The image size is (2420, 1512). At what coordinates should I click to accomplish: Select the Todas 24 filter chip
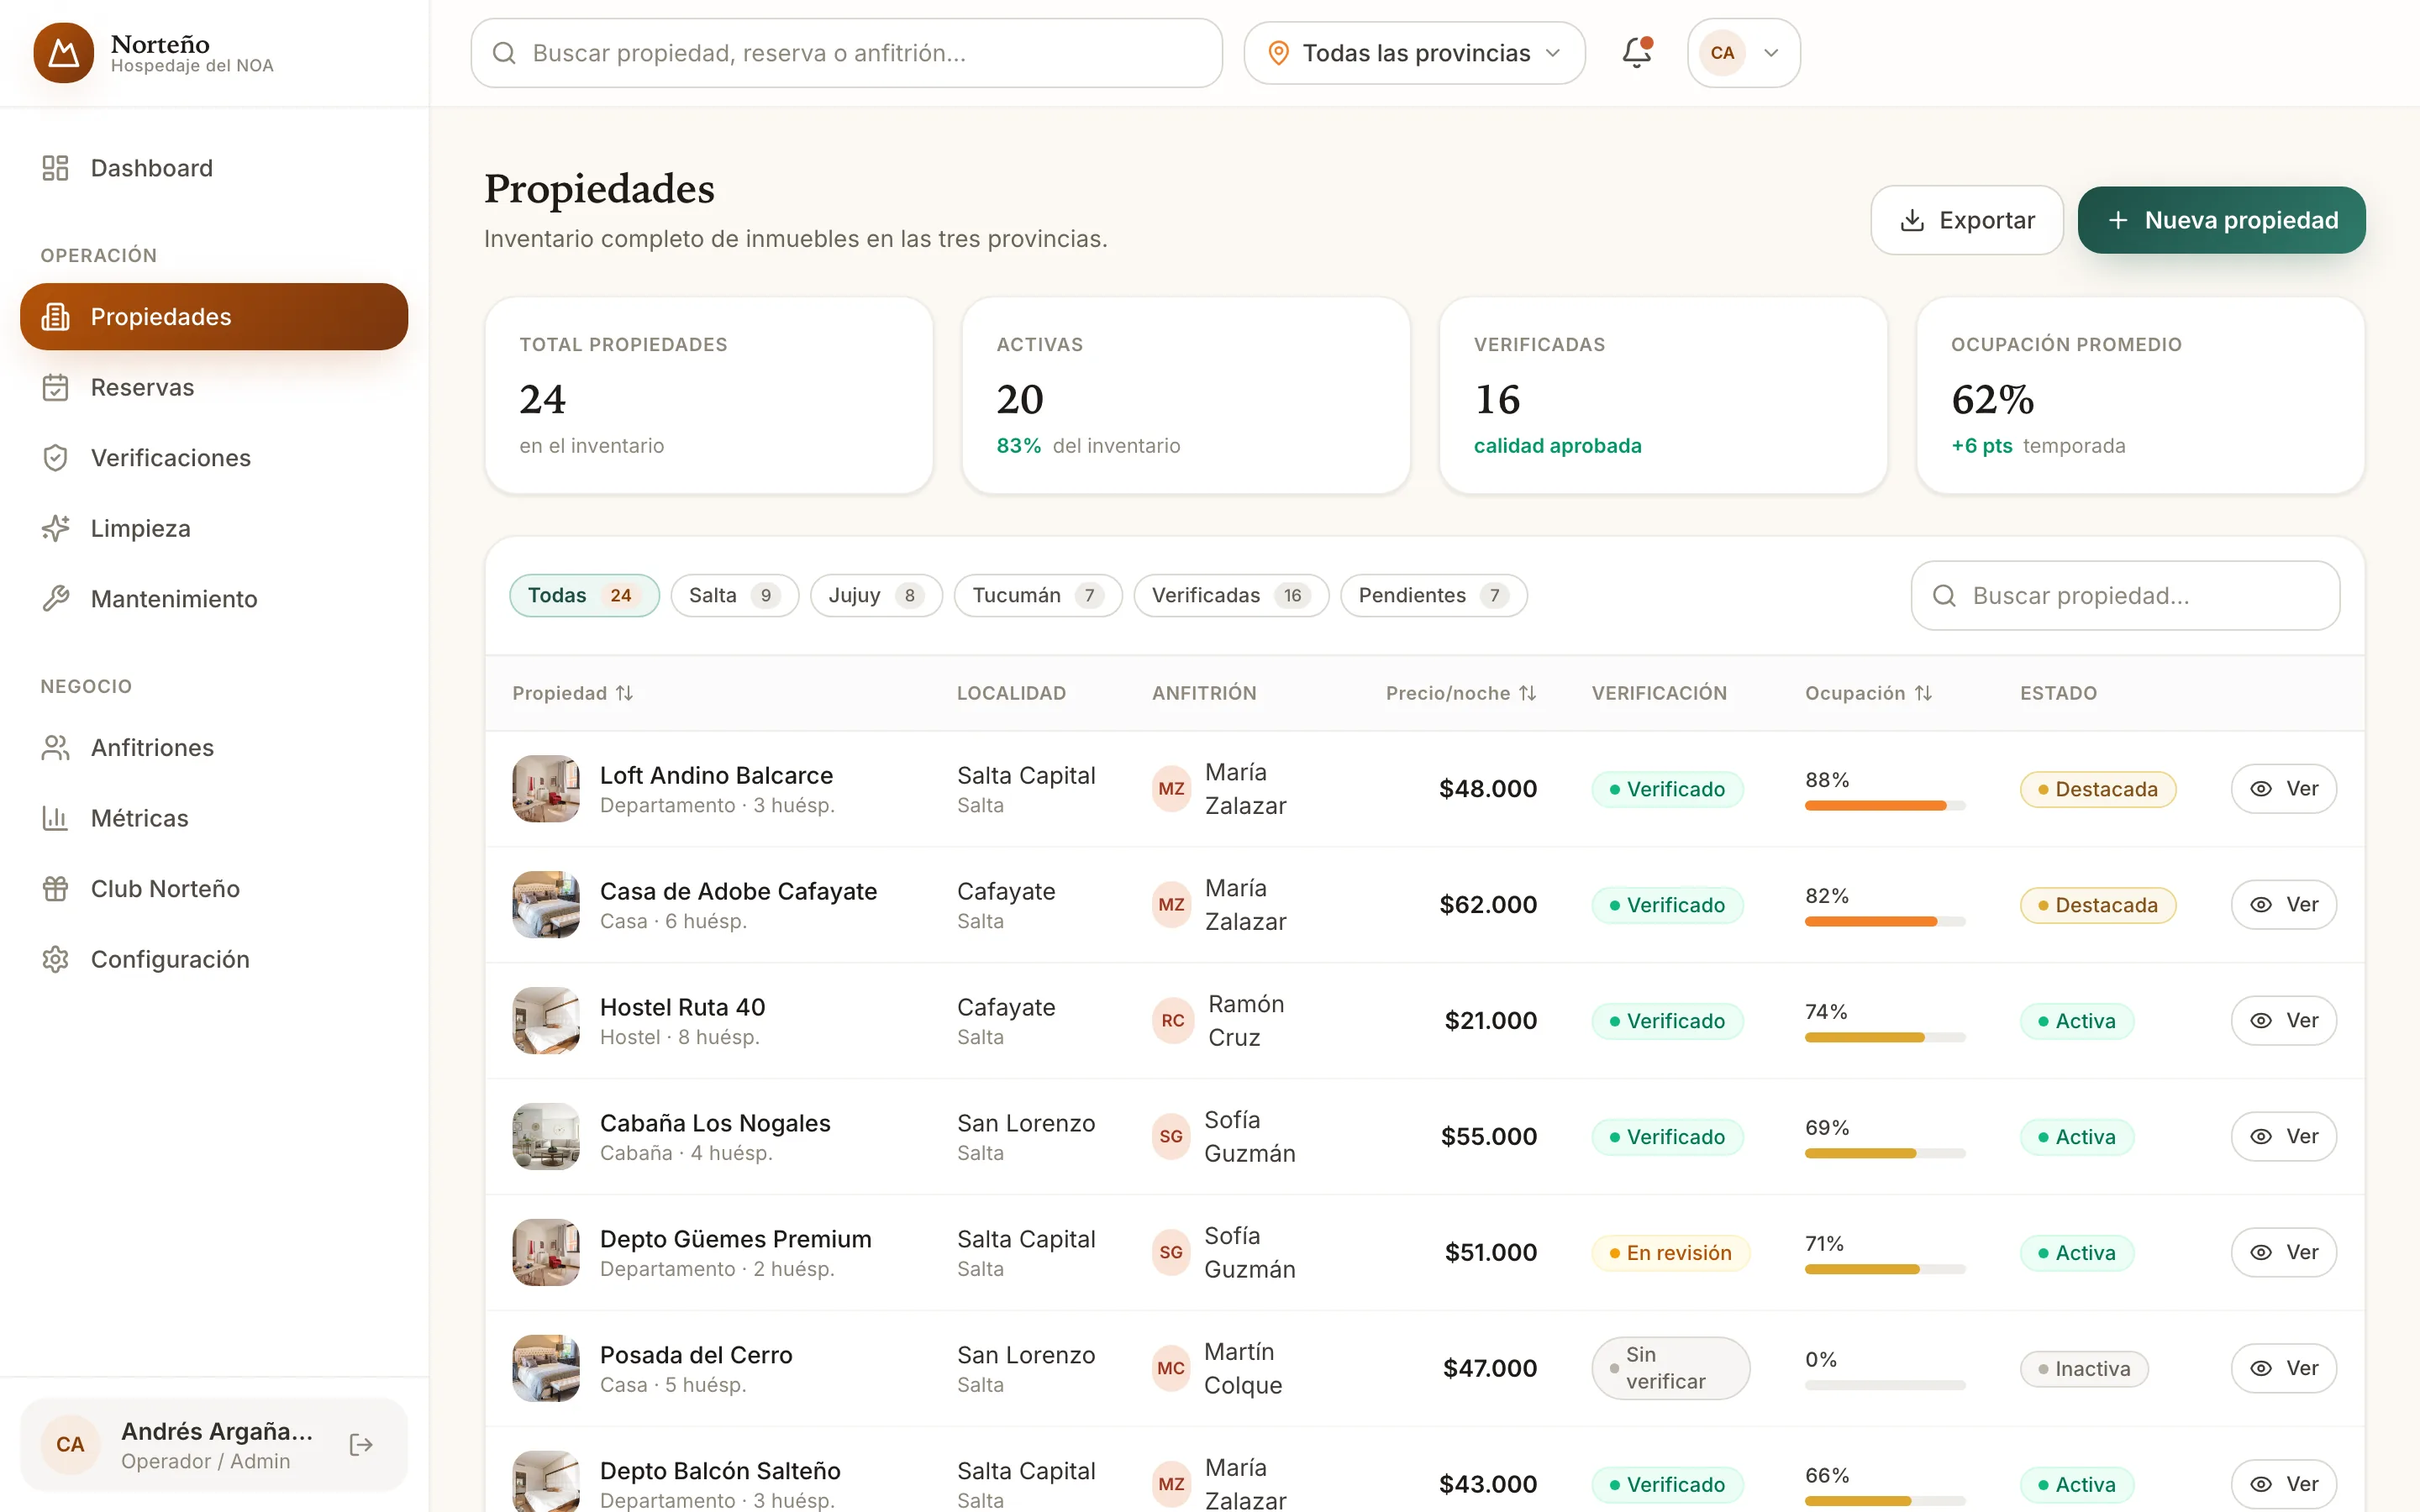[584, 596]
